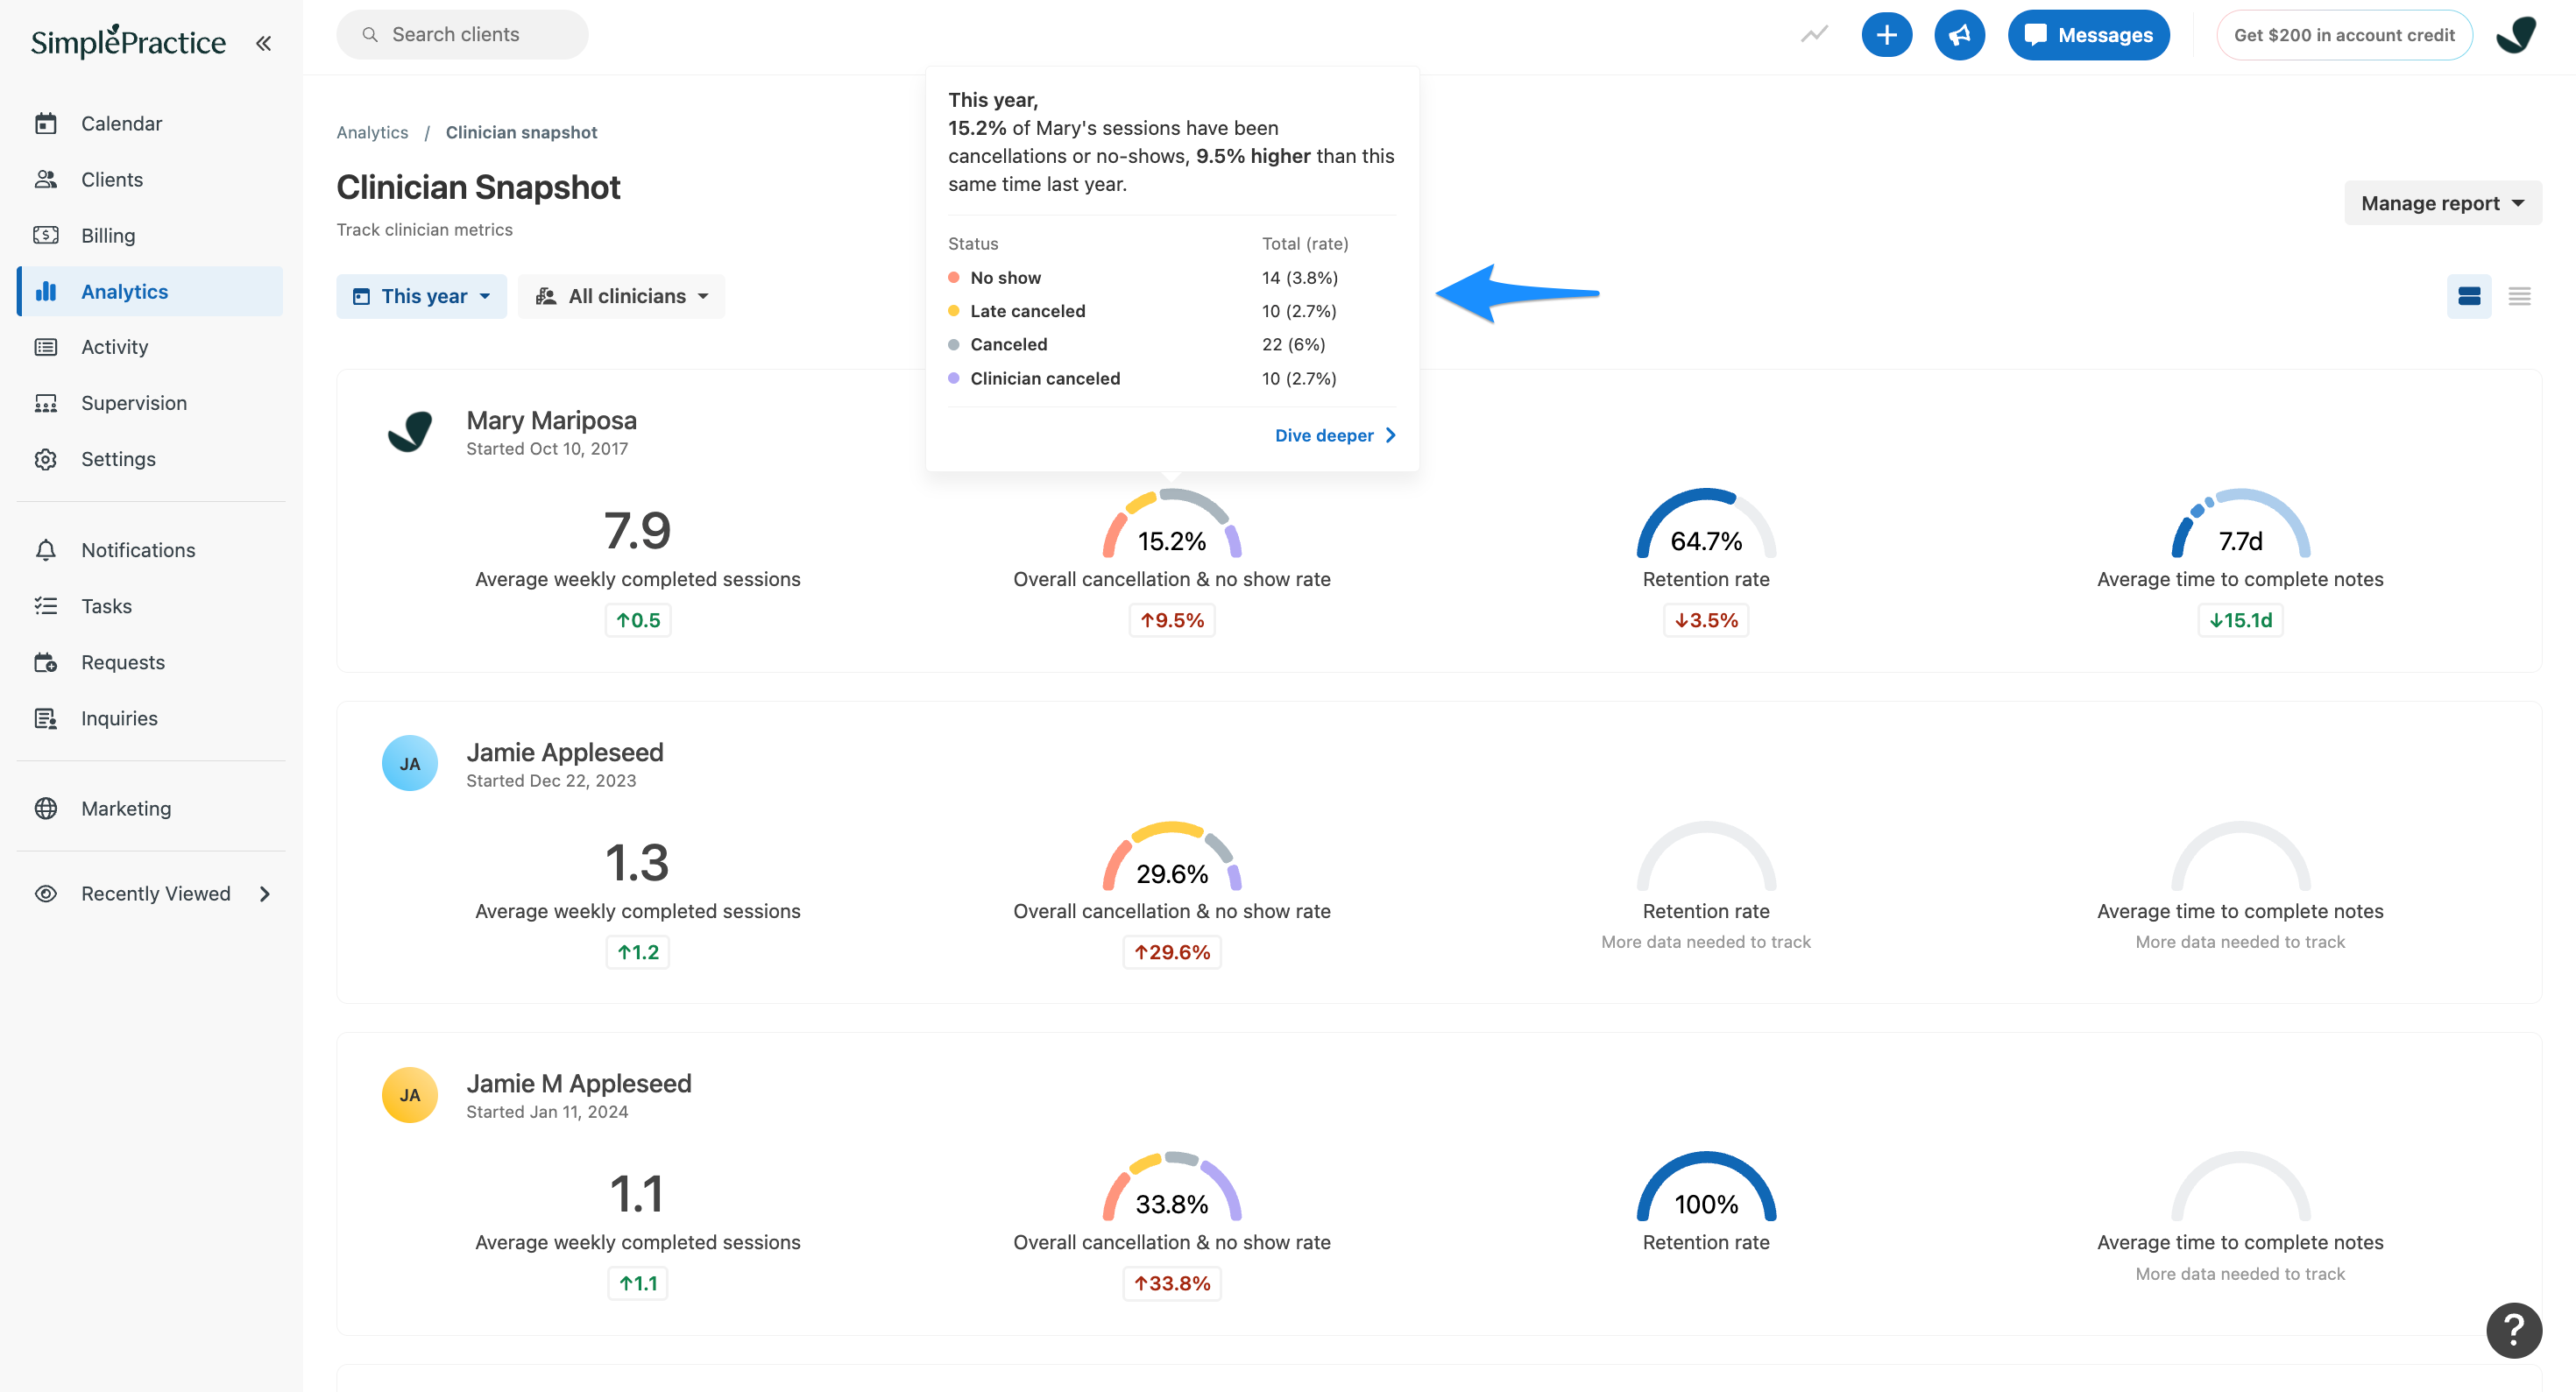Click the Requests calendar icon
Viewport: 2576px width, 1392px height.
(46, 662)
